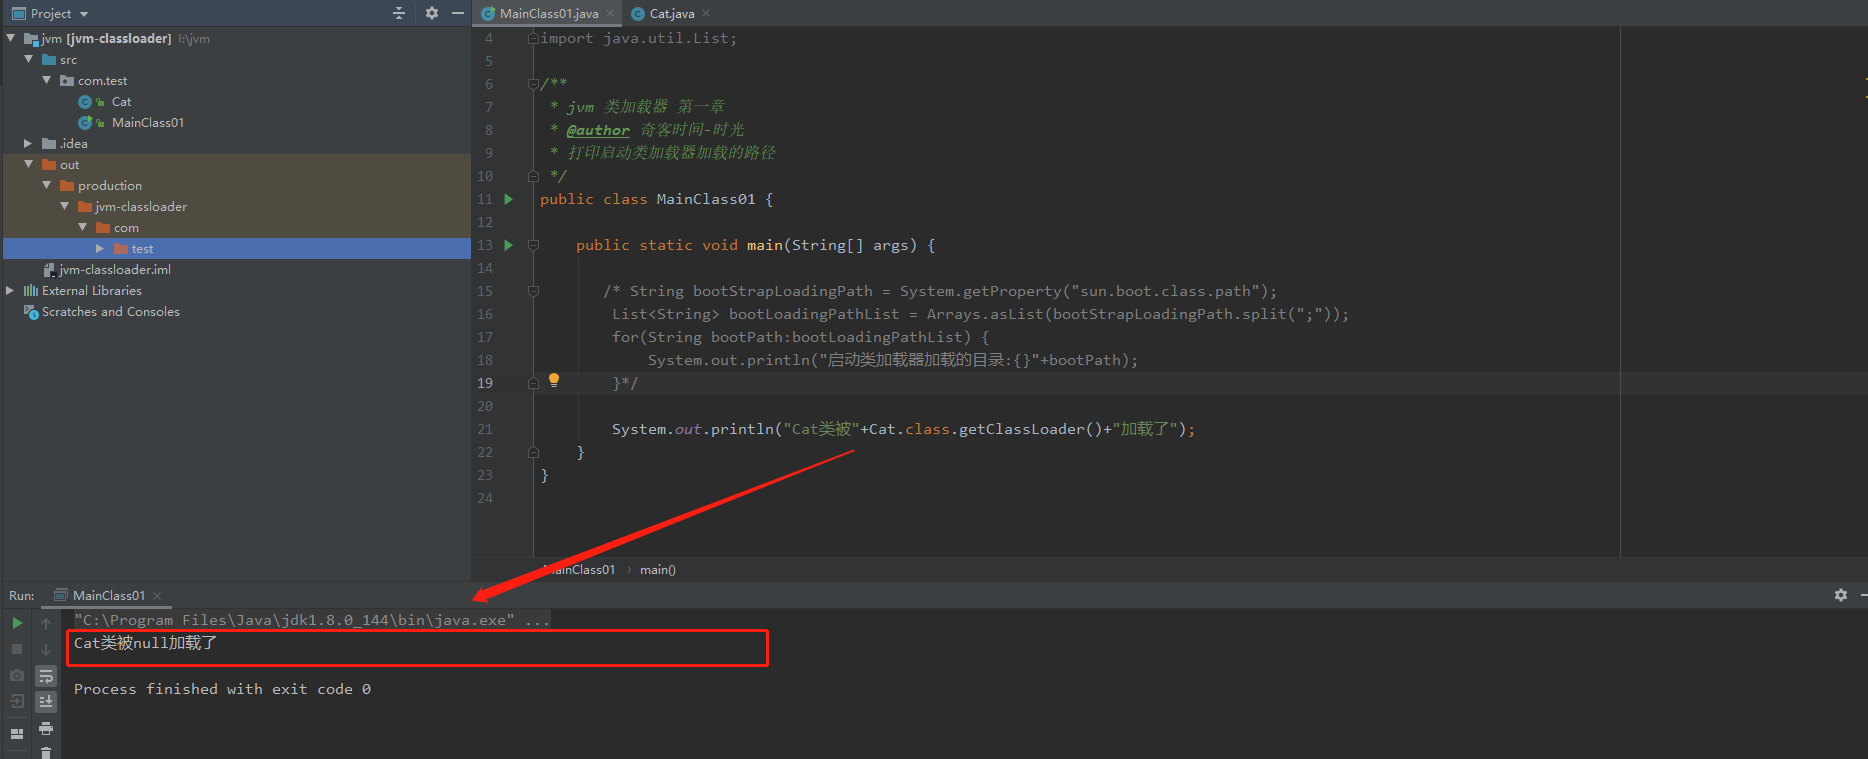Select Cat class in project tree

121,101
